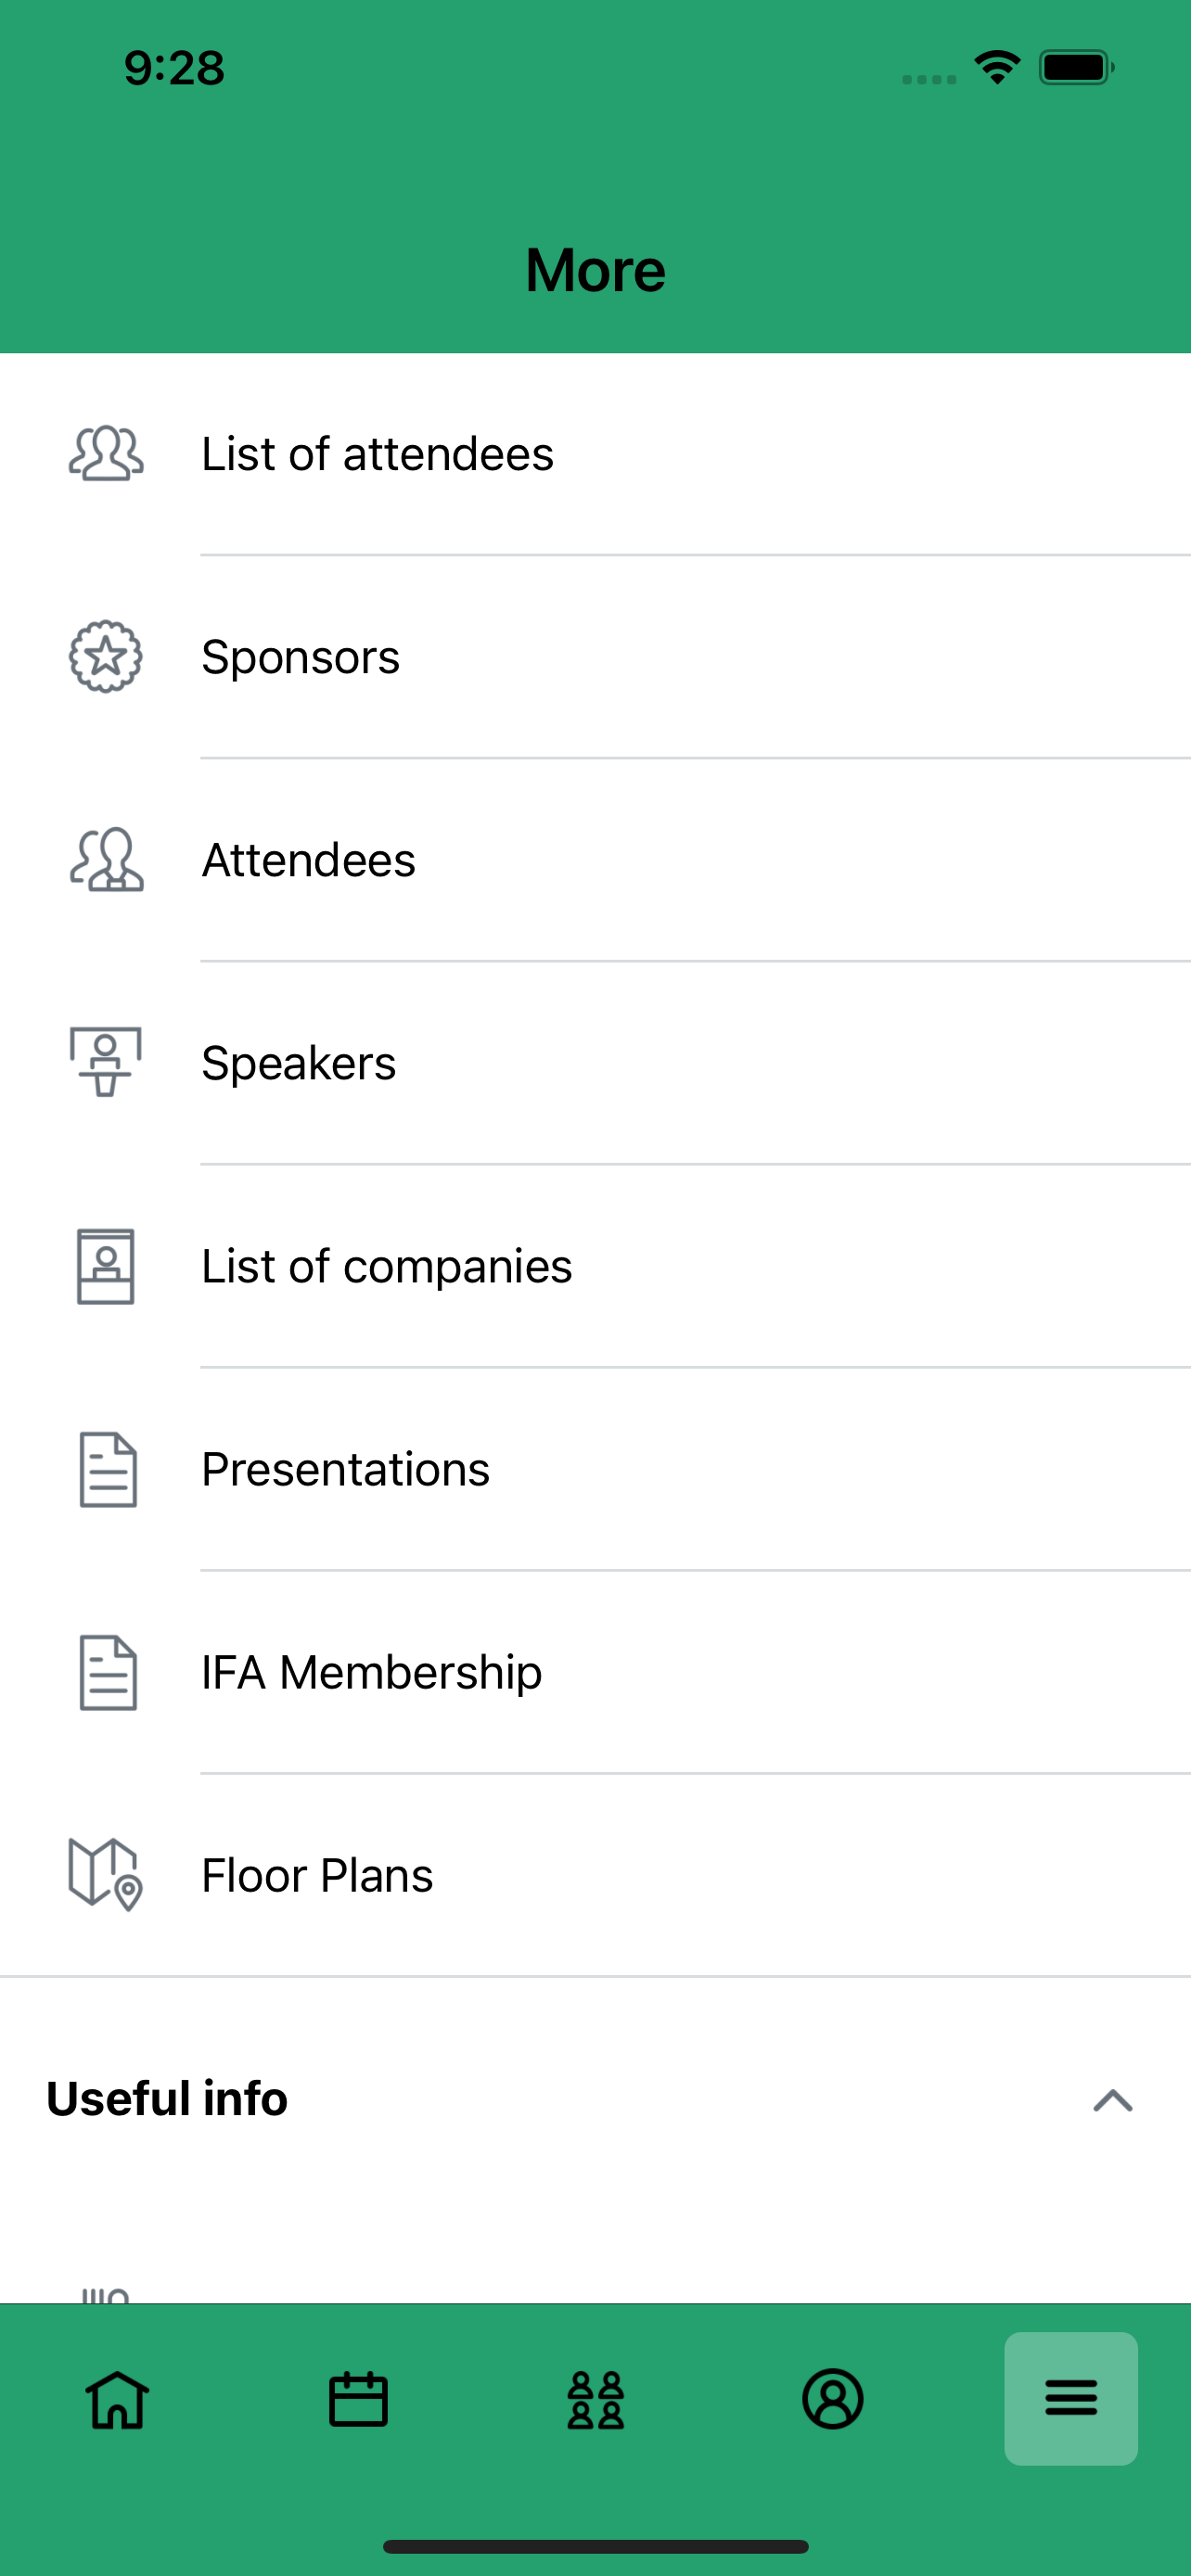Select the hamburger More tab
The height and width of the screenshot is (2576, 1191).
(1071, 2399)
